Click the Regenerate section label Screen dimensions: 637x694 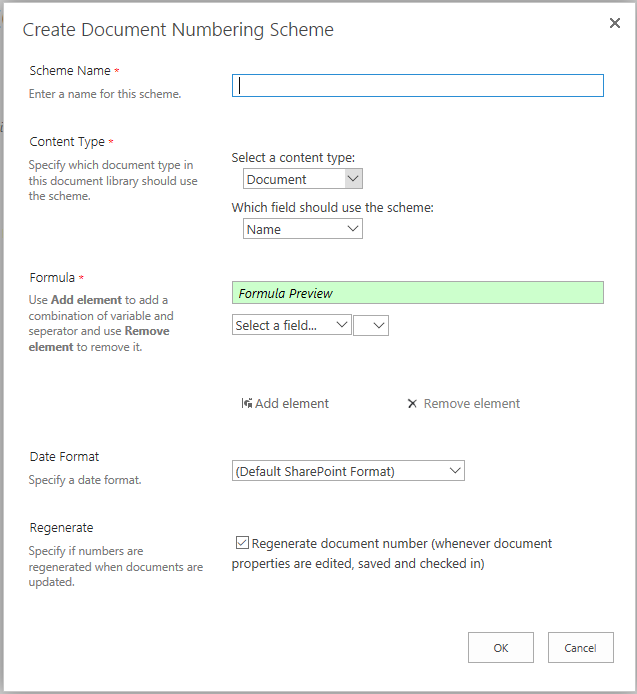[x=61, y=528]
